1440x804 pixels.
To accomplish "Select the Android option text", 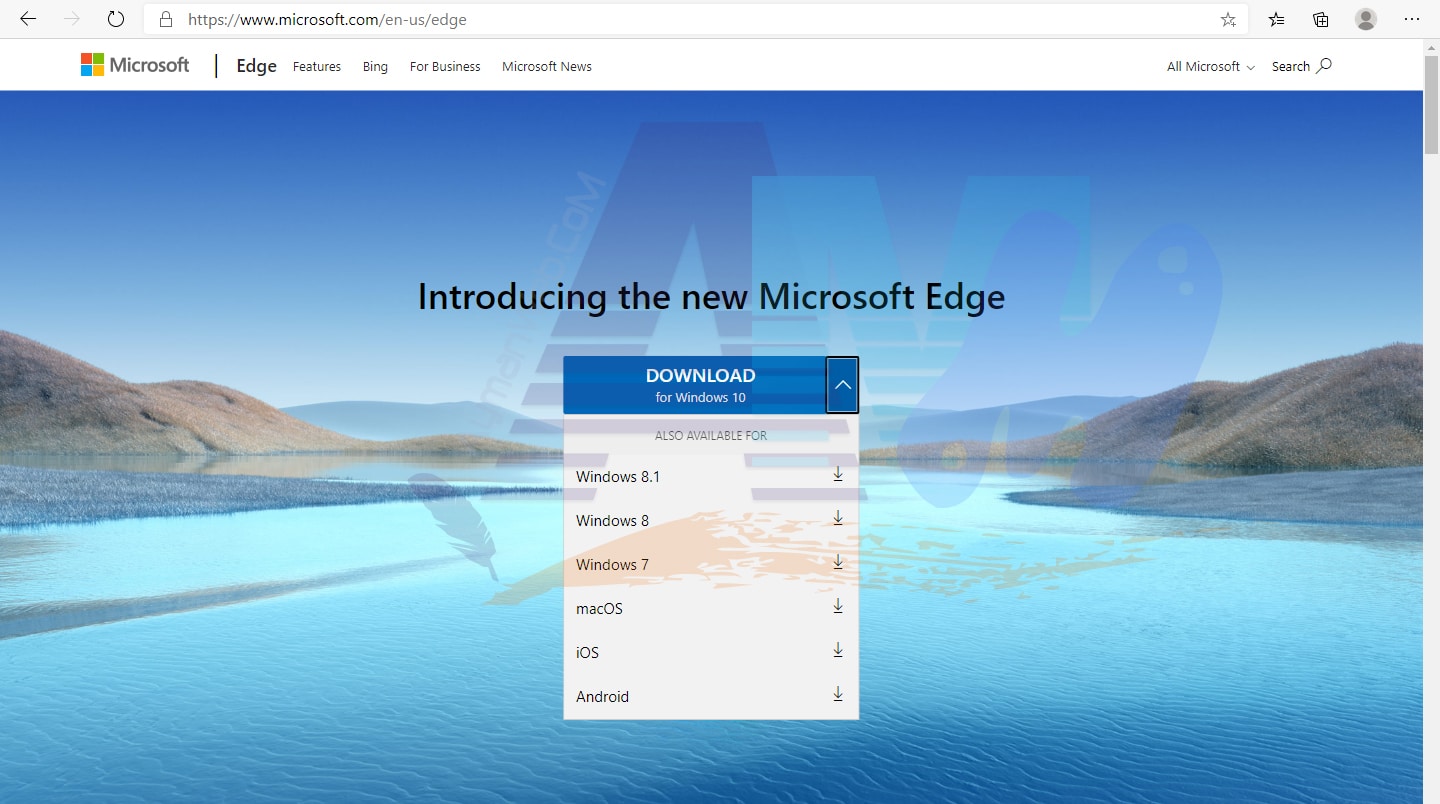I will [x=602, y=697].
